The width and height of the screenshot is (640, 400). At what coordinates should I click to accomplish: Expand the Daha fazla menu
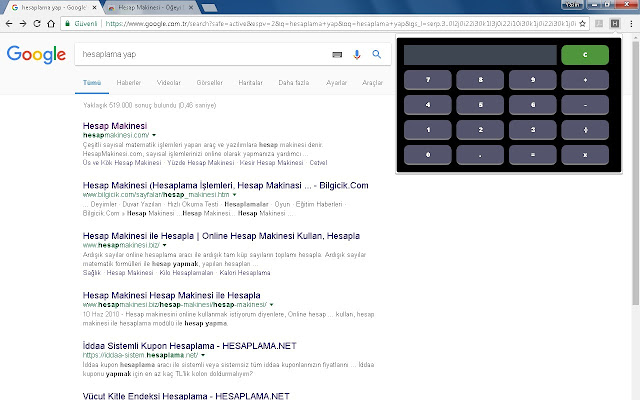point(293,83)
